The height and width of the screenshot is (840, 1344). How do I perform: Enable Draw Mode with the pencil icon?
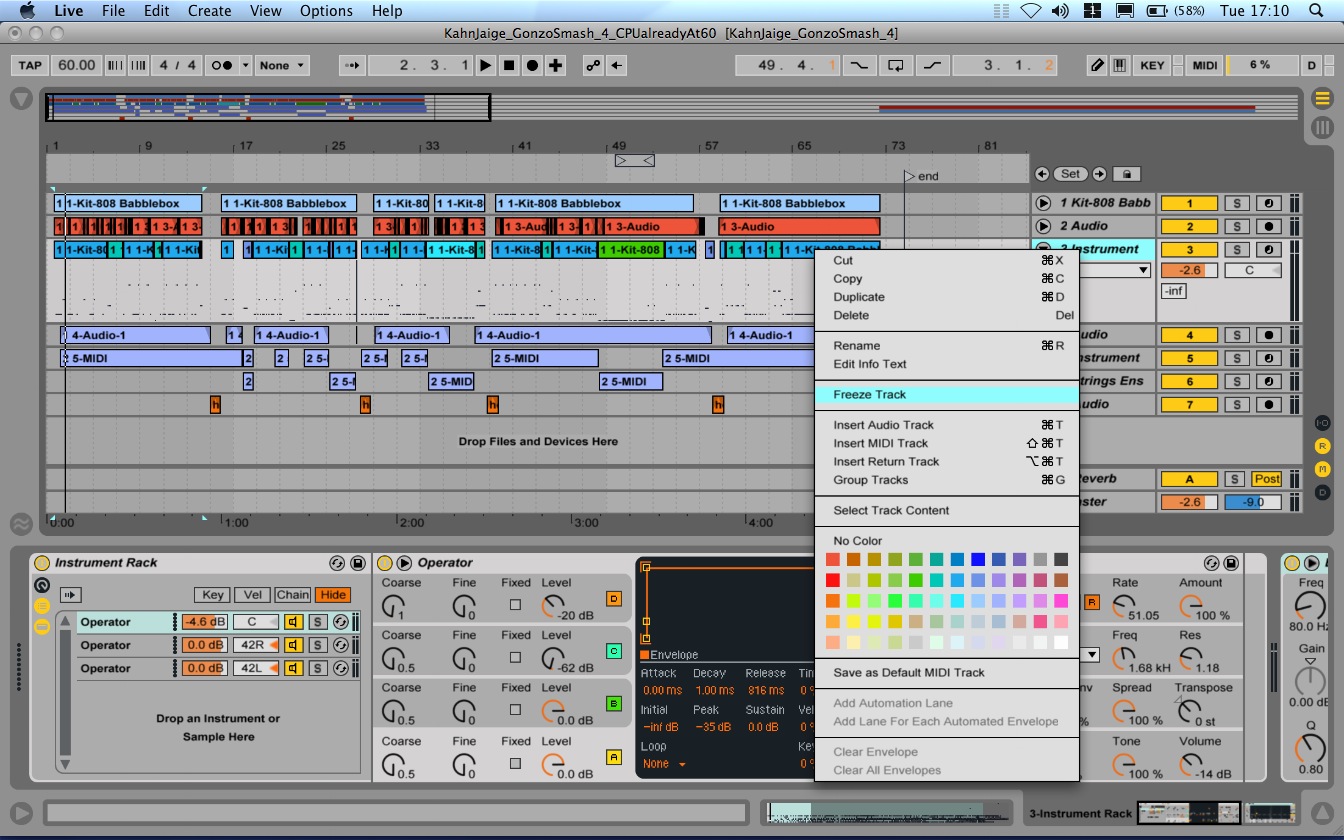(1097, 66)
